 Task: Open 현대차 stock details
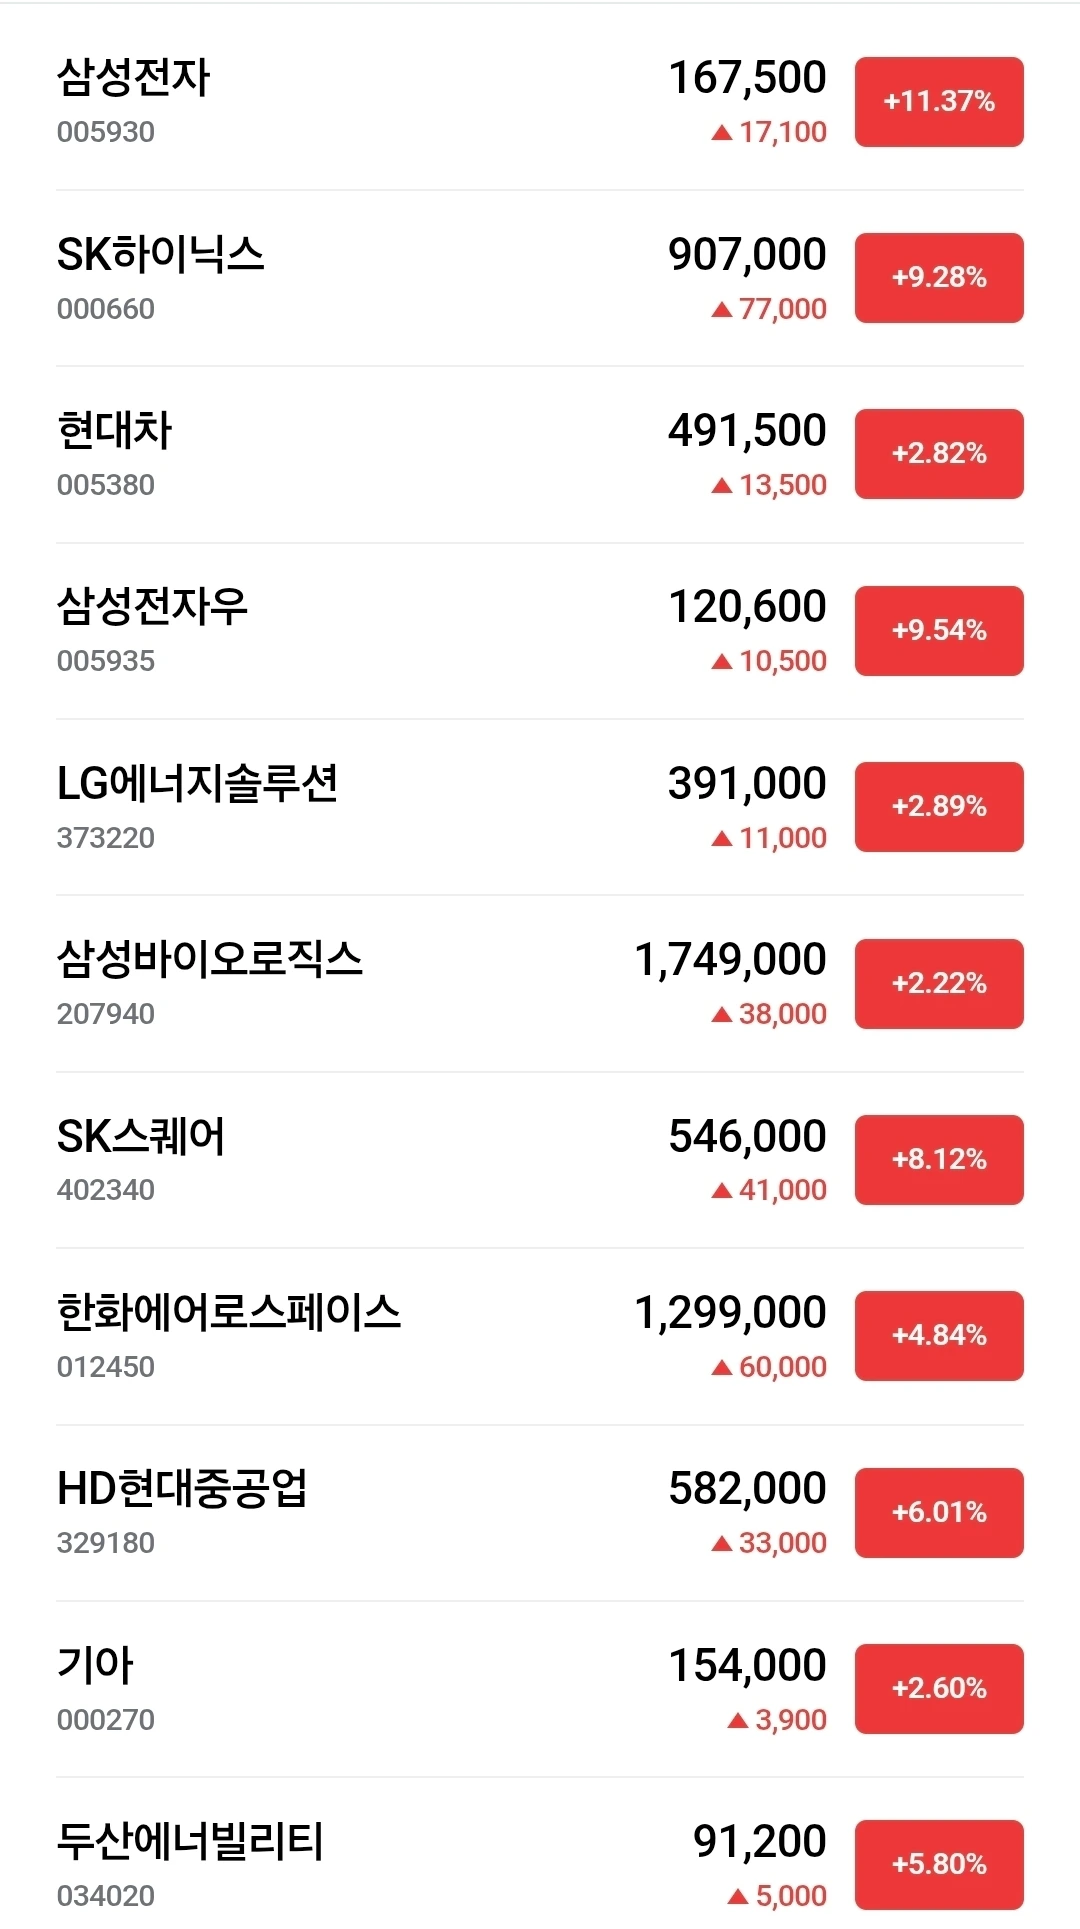click(115, 431)
